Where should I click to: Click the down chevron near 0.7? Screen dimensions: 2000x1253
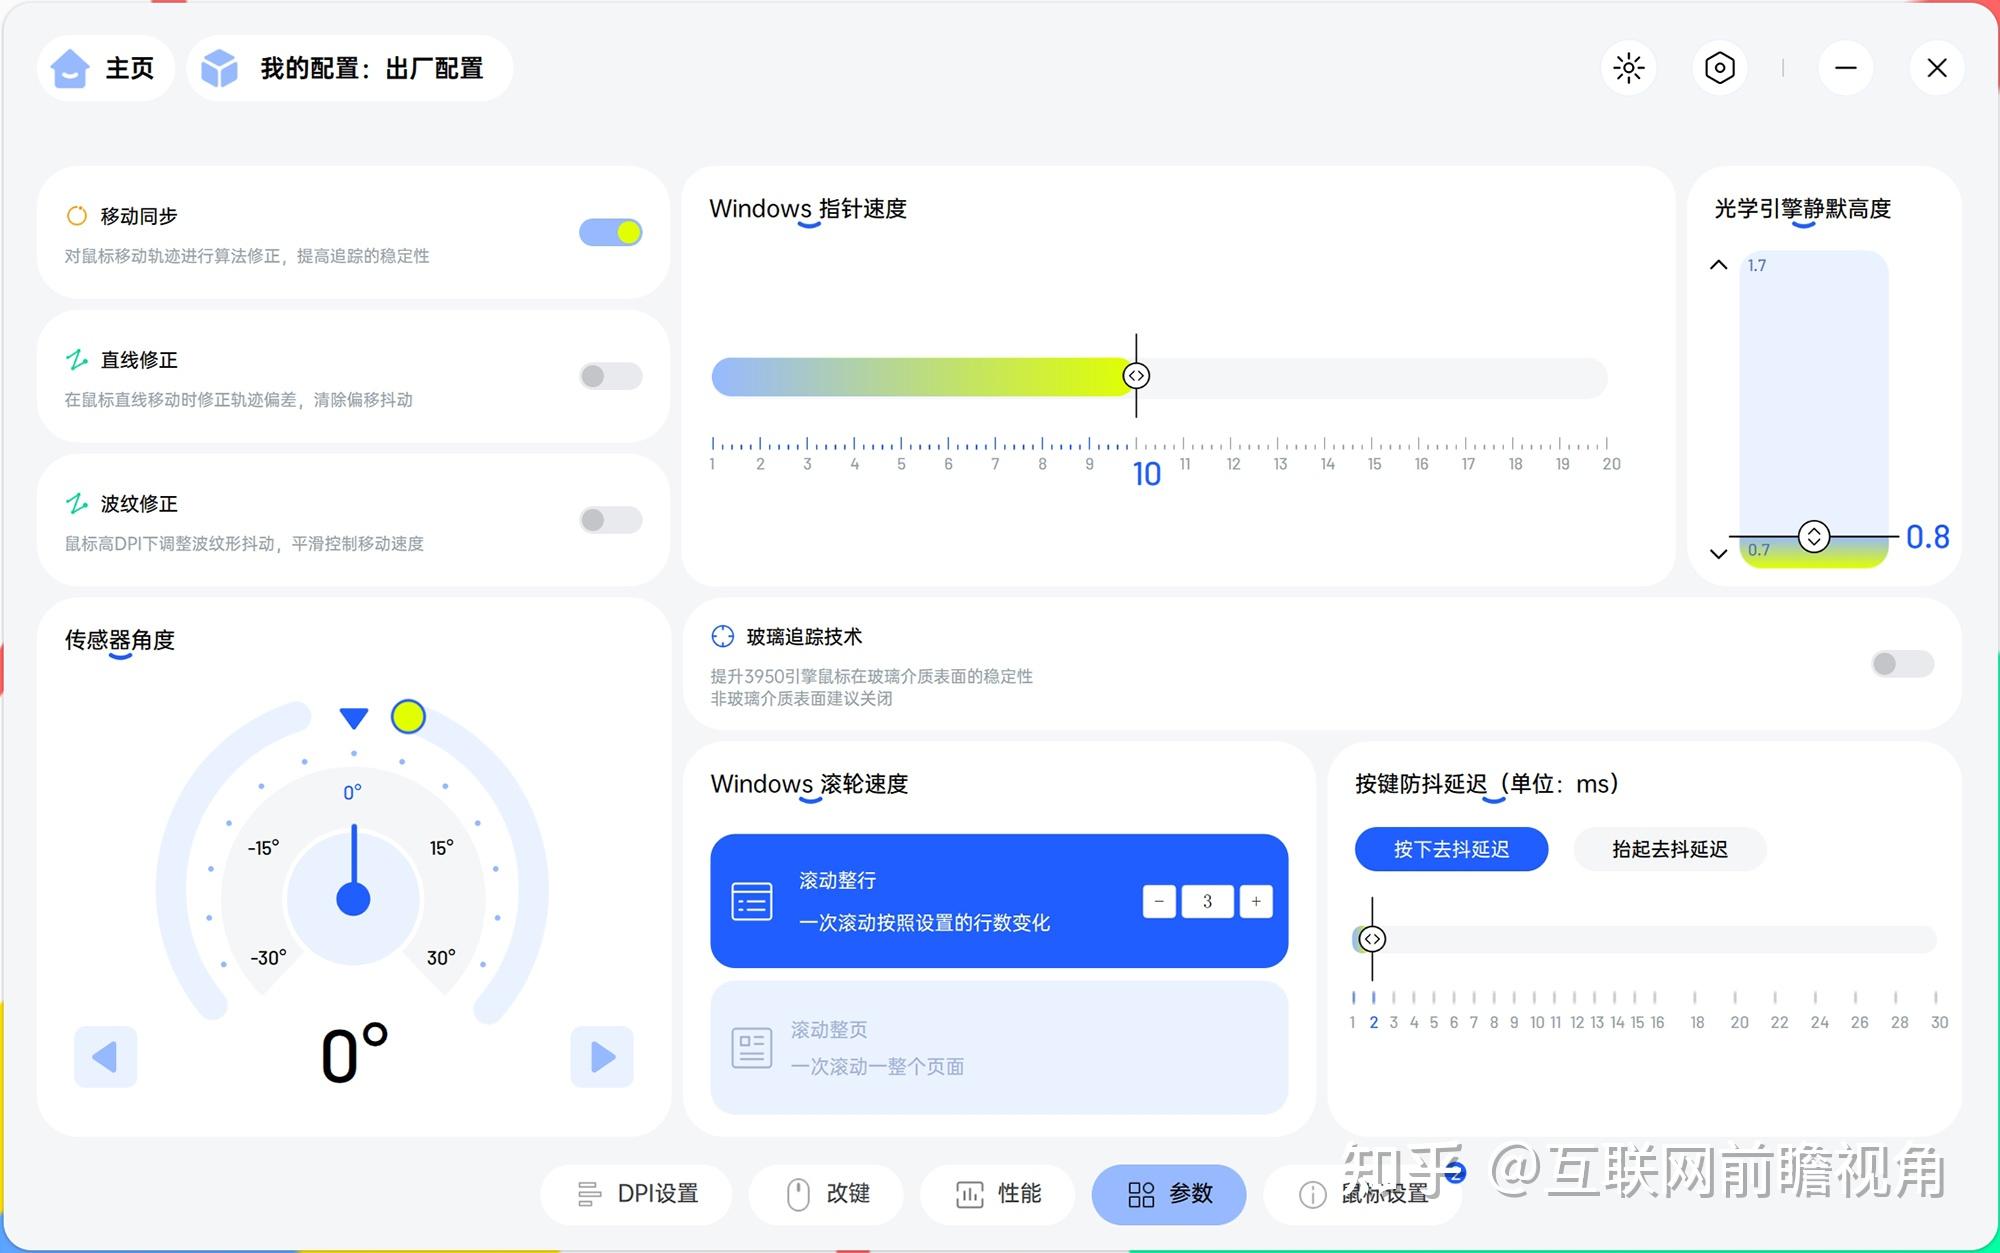[1718, 554]
